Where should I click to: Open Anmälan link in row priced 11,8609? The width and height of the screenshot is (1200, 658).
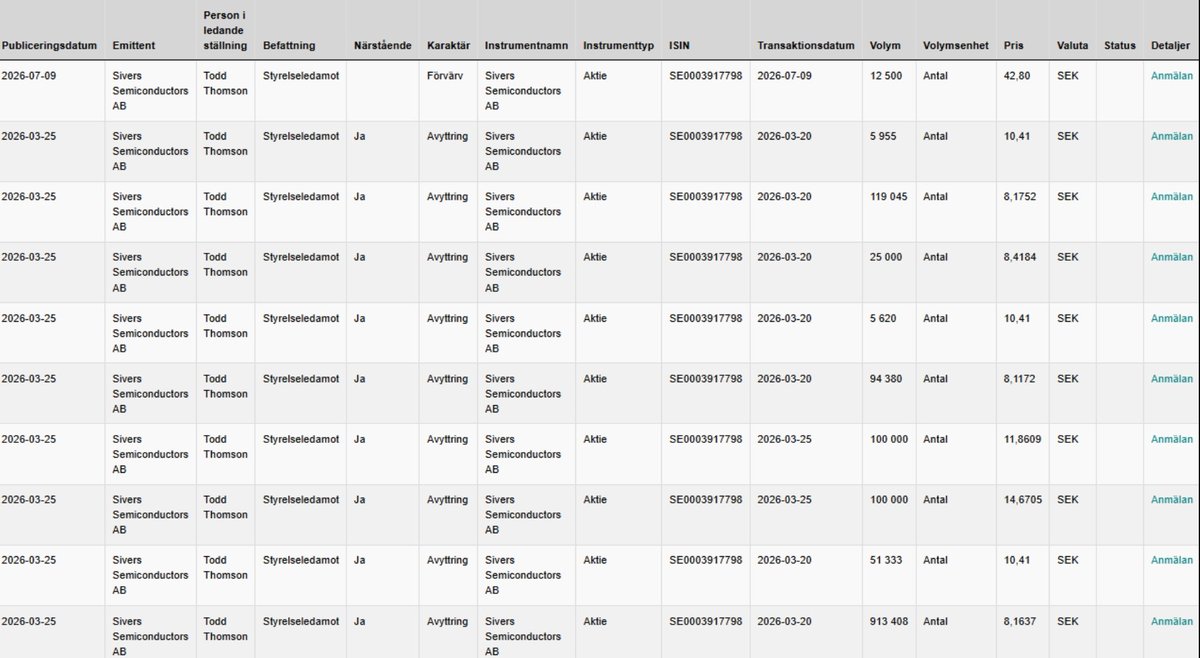point(1171,439)
